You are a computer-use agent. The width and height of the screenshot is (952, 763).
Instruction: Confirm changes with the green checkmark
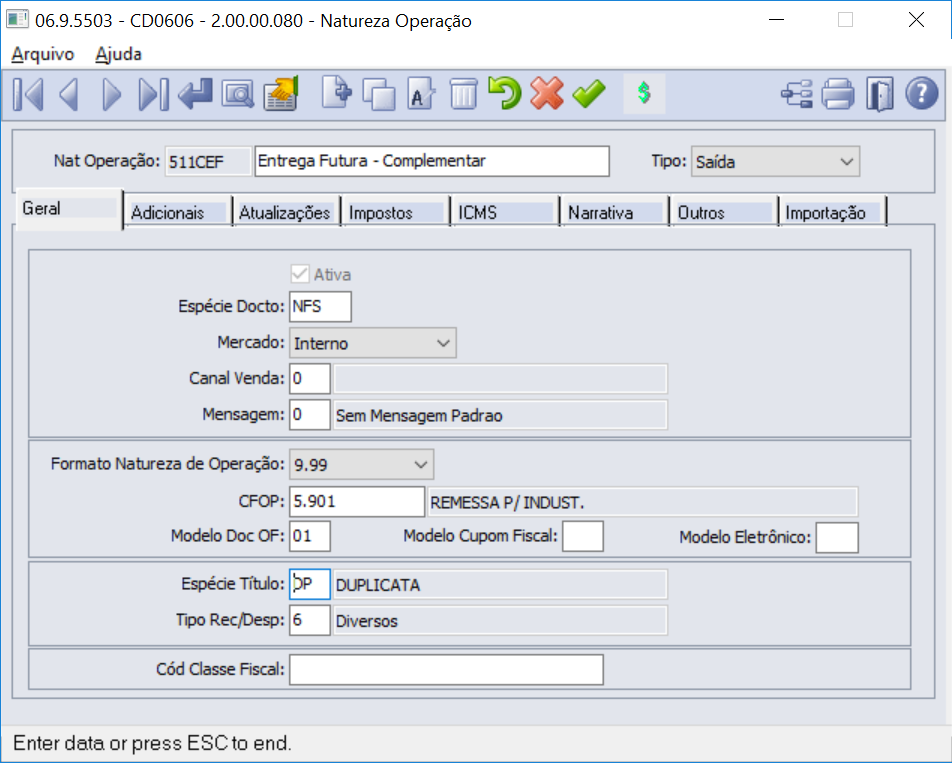(589, 93)
